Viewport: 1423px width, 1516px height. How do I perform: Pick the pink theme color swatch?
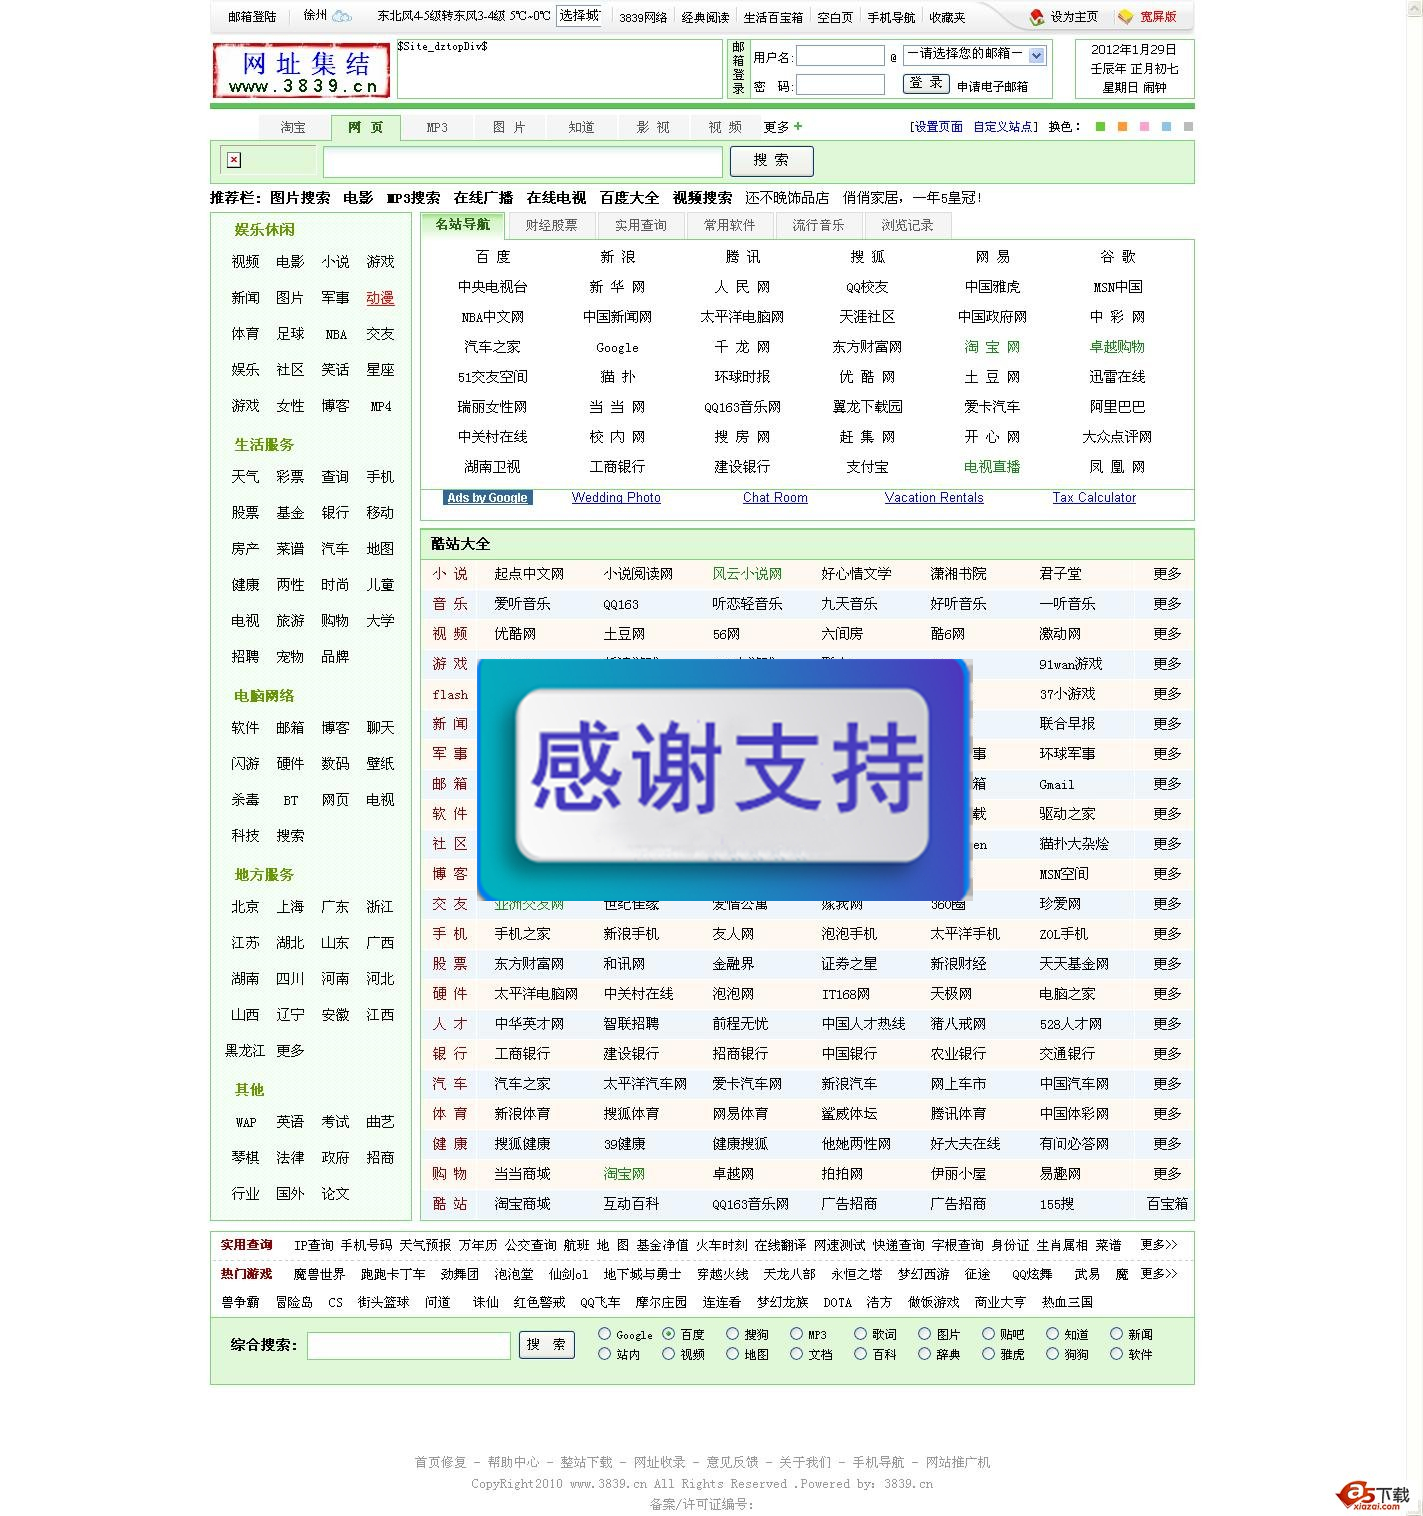coord(1145,127)
